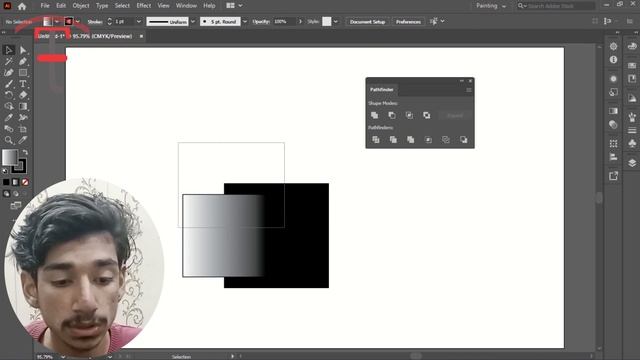Click Unite in Pathfinder Shape Modes
The width and height of the screenshot is (640, 360).
click(x=374, y=116)
